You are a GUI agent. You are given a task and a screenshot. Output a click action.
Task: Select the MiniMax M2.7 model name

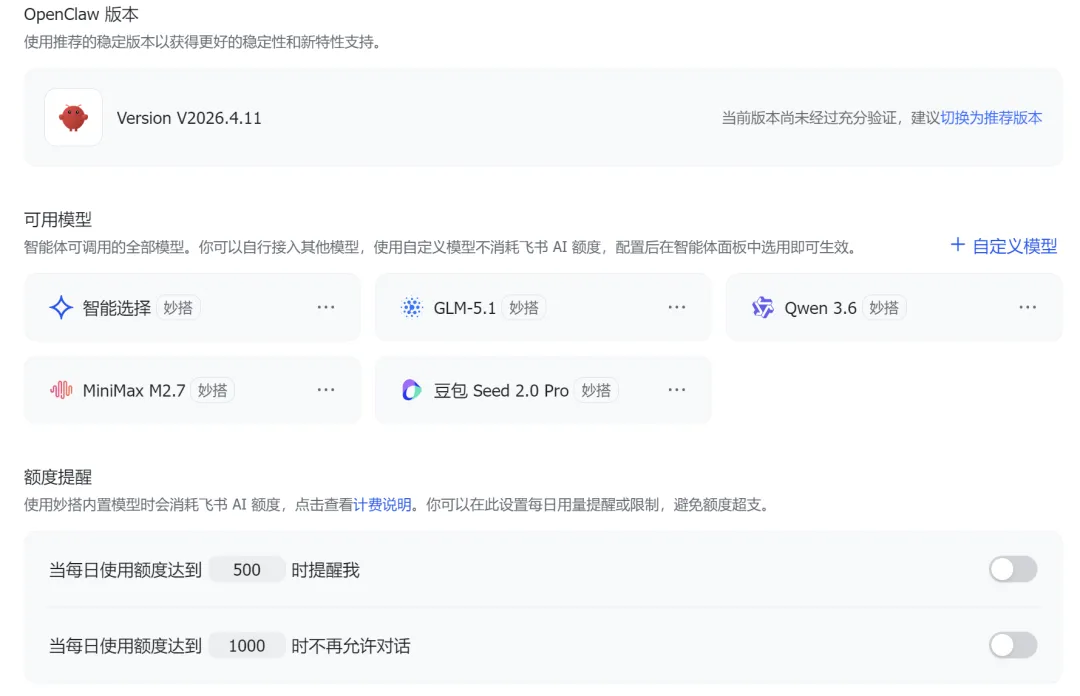[134, 391]
